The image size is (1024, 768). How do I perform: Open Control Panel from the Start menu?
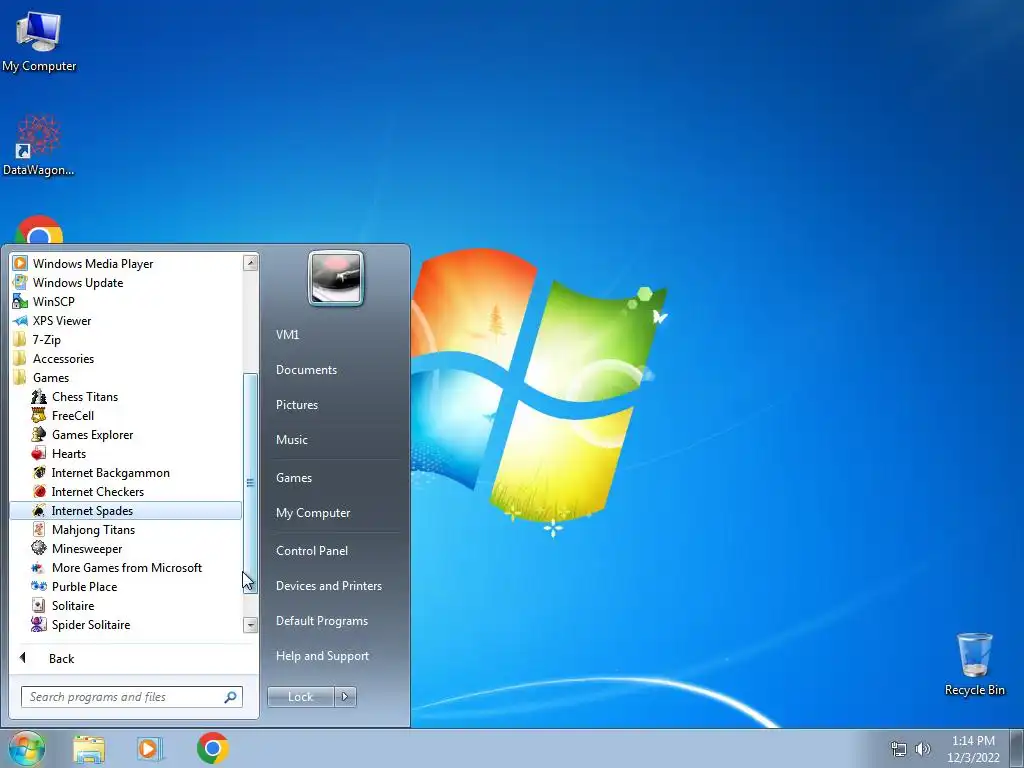[x=312, y=551]
